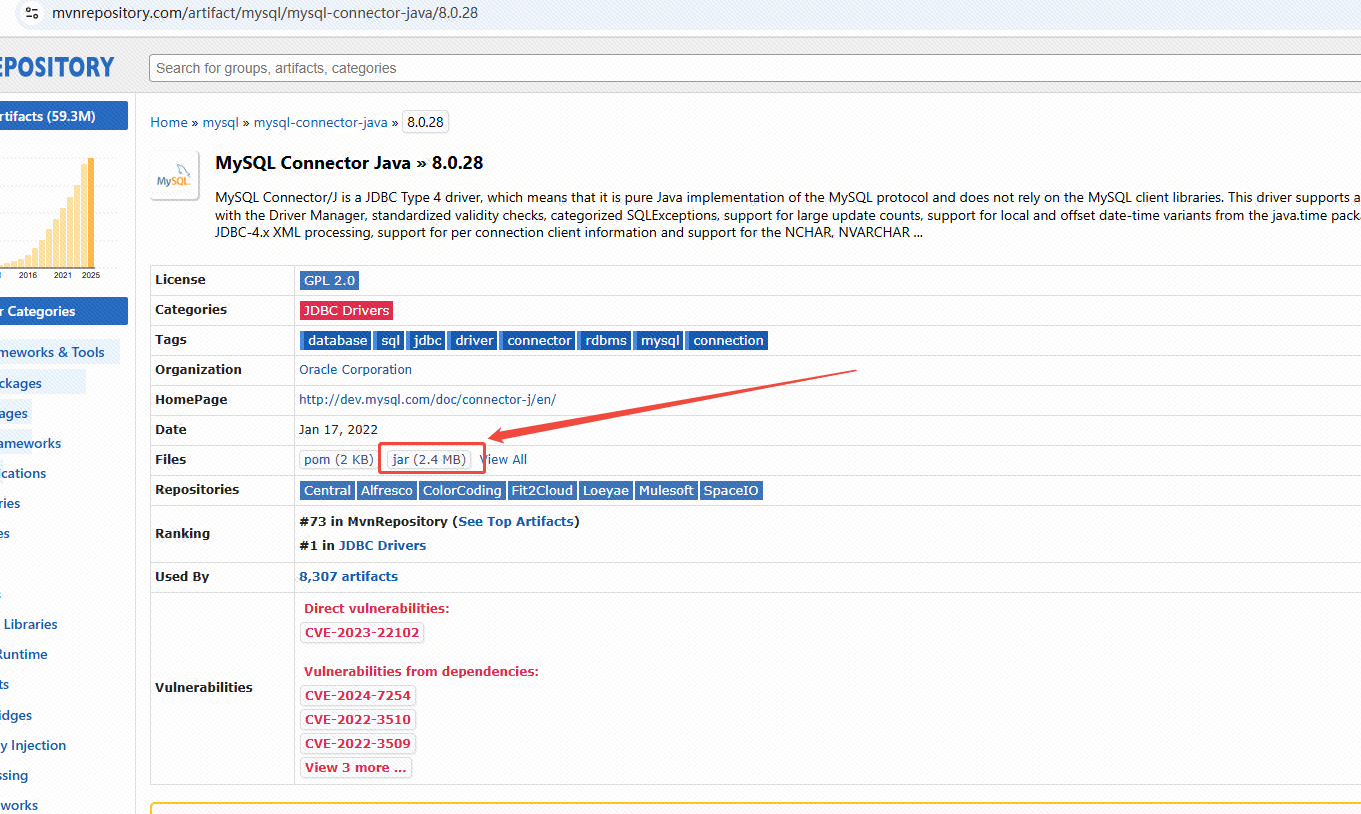This screenshot has width=1361, height=814.
Task: Open the Loeyae repository tag
Action: pyautogui.click(x=606, y=490)
